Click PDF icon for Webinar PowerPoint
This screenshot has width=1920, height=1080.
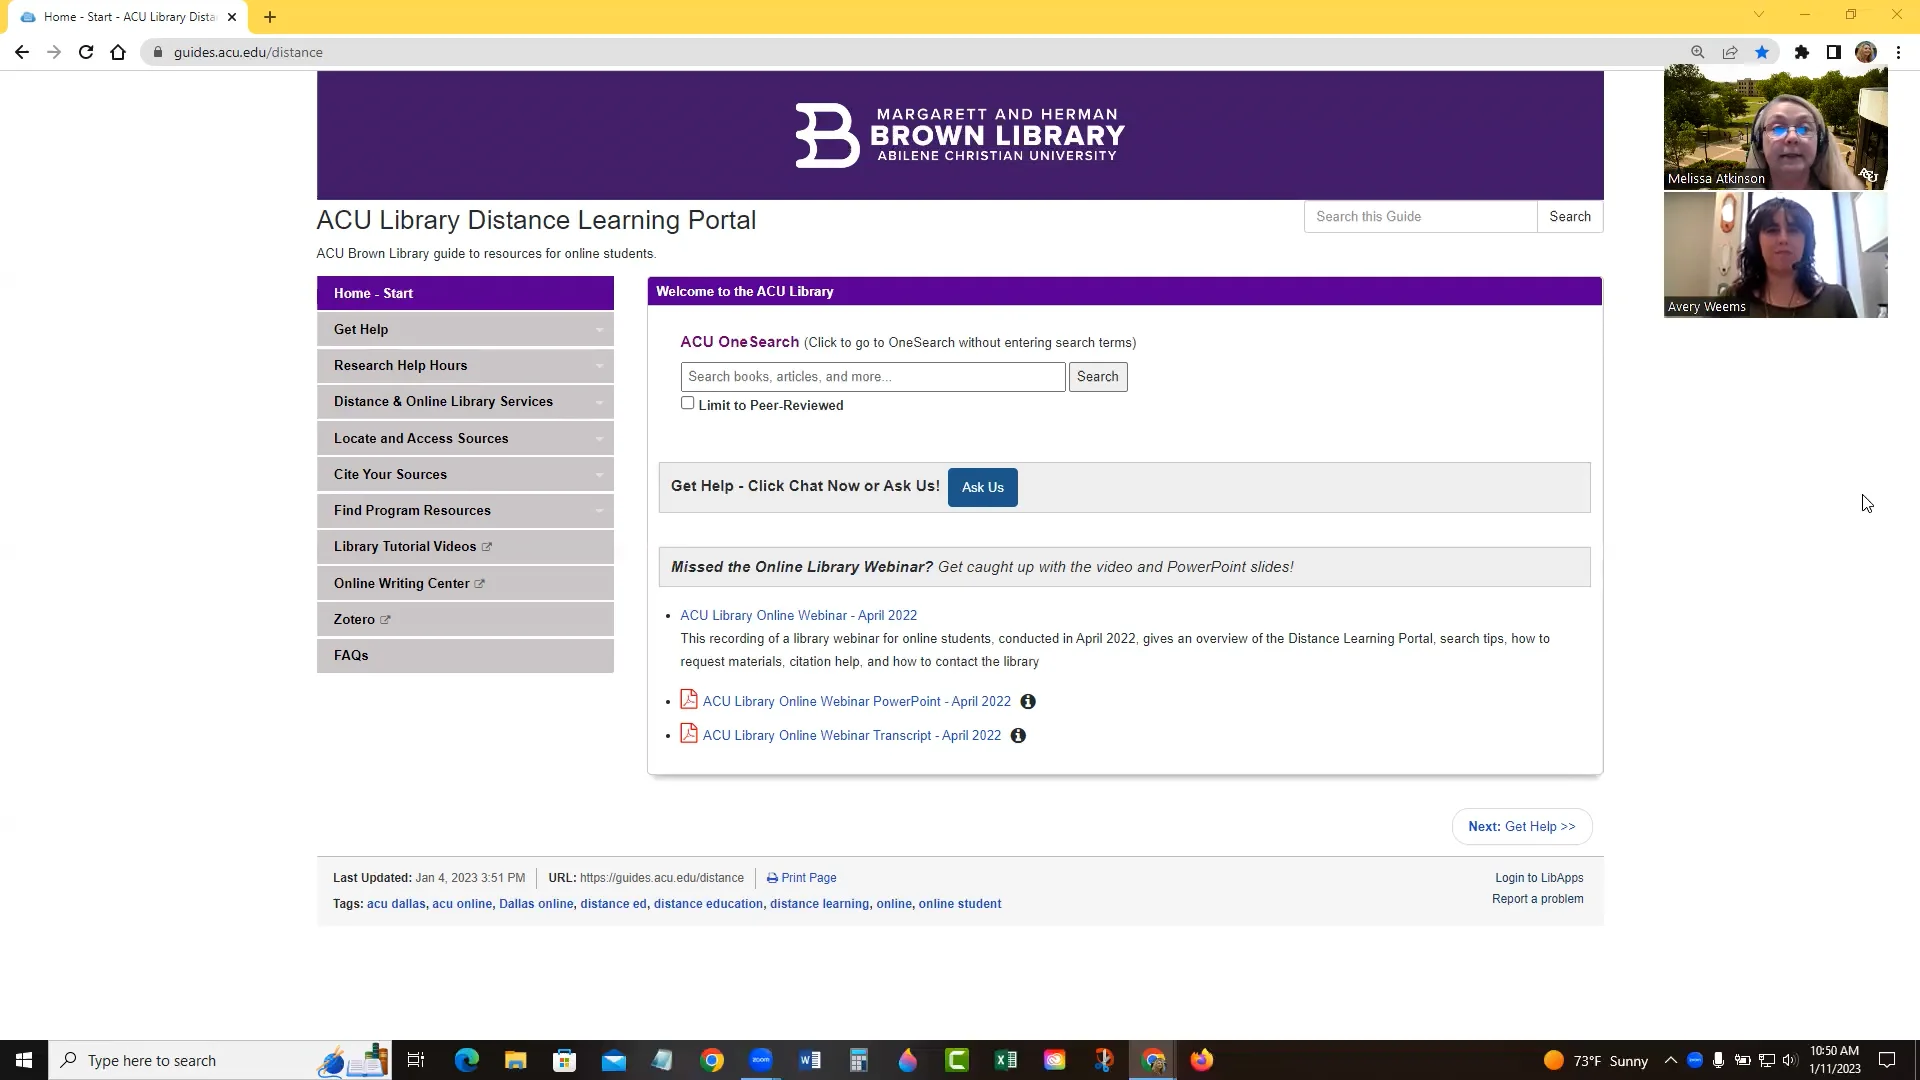(689, 700)
